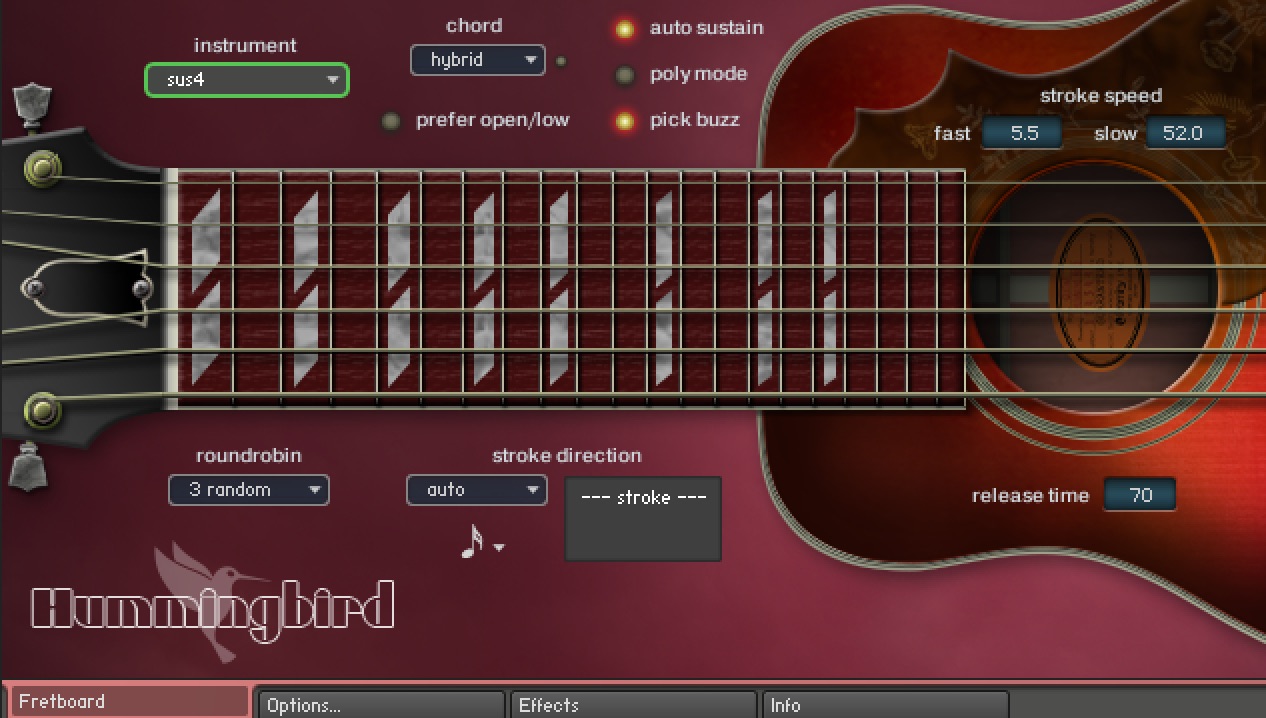The height and width of the screenshot is (718, 1266).
Task: Open the stroke direction auto dropdown
Action: click(x=477, y=490)
